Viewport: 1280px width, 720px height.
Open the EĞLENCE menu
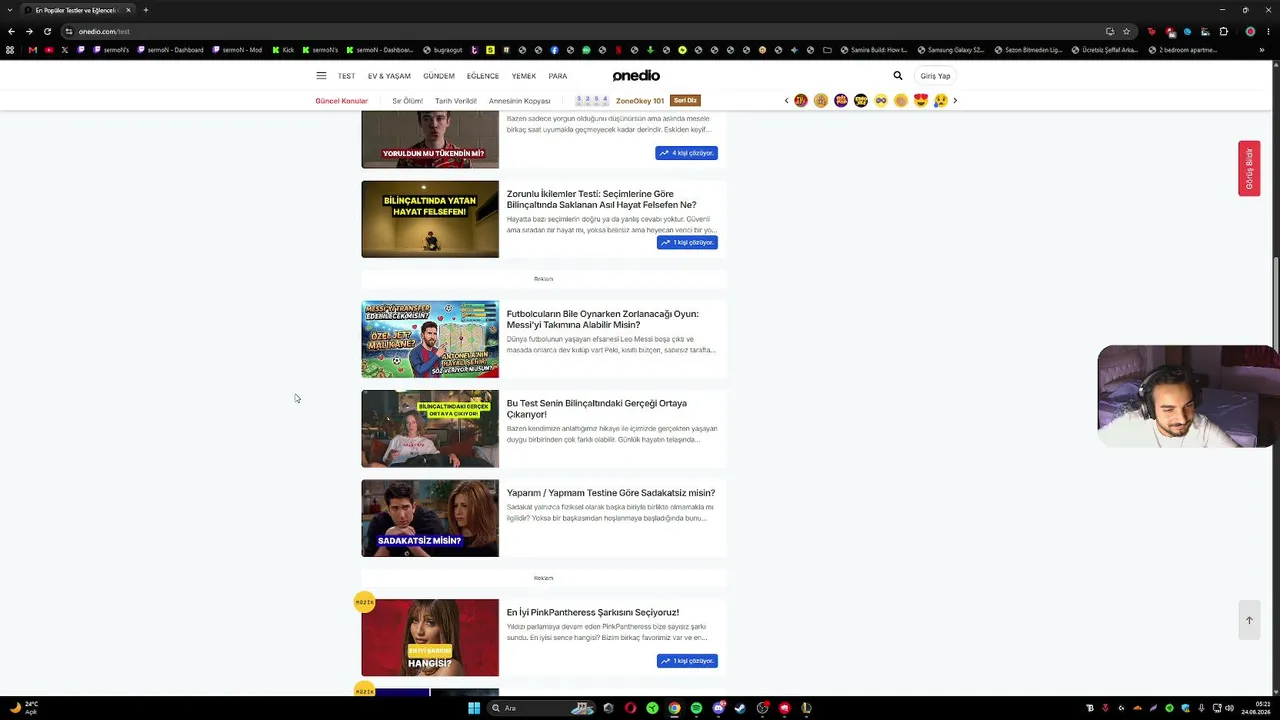coord(483,76)
